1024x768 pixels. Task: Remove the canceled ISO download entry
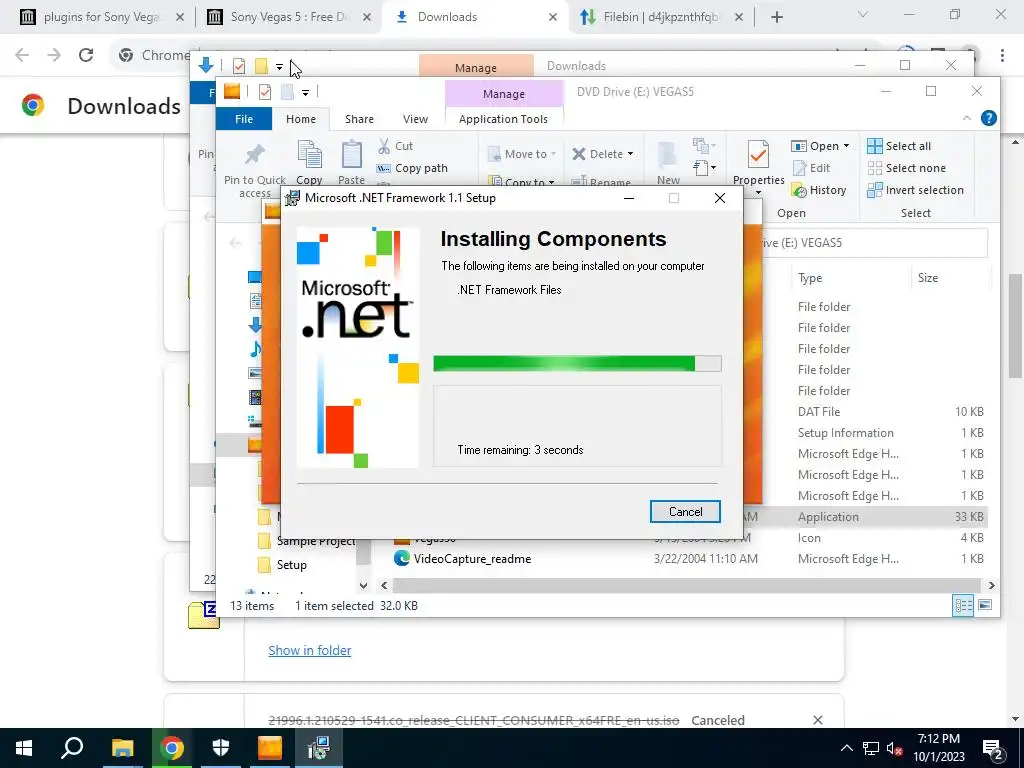818,720
